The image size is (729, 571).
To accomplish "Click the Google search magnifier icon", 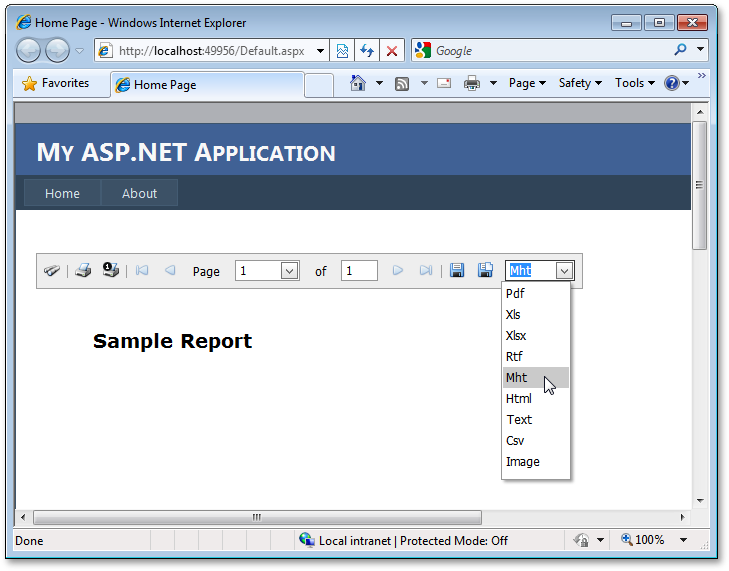I will tap(680, 50).
